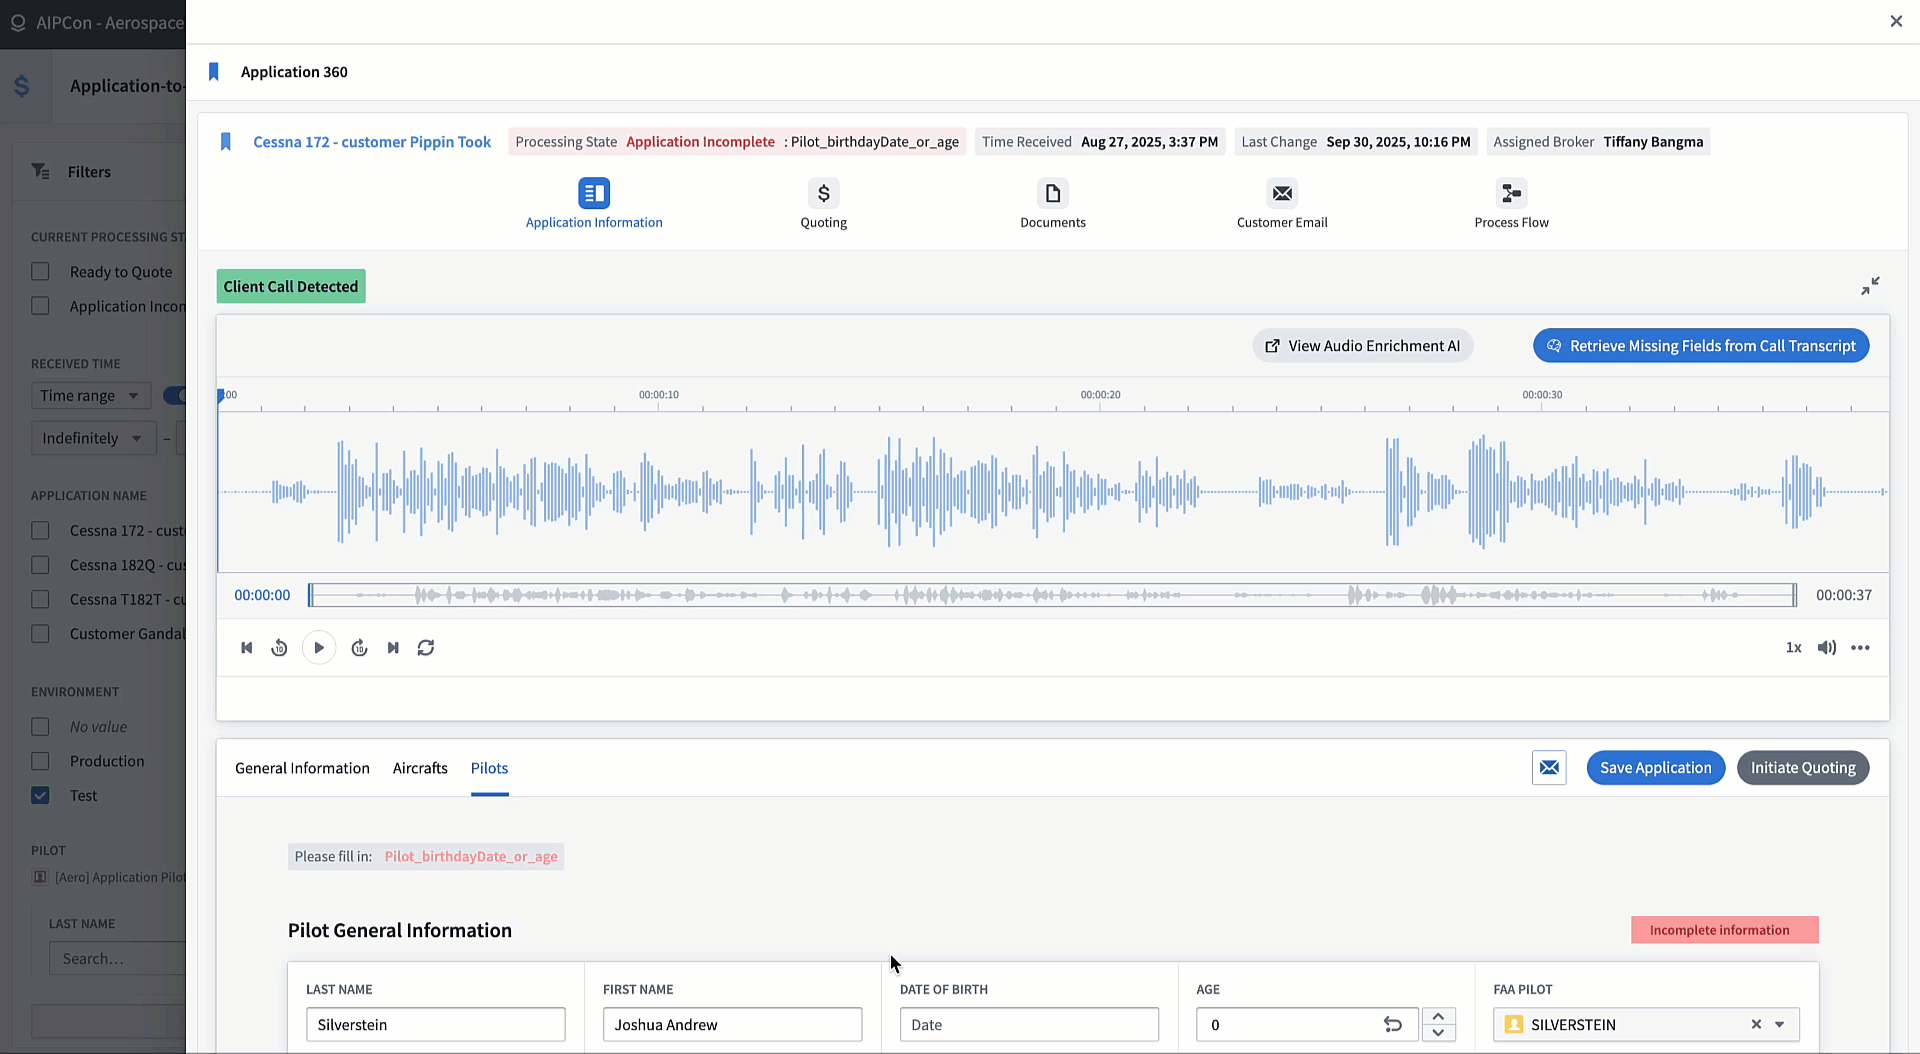Screen dimensions: 1920x1054
Task: Check the Ready to Quote filter
Action: 40,272
